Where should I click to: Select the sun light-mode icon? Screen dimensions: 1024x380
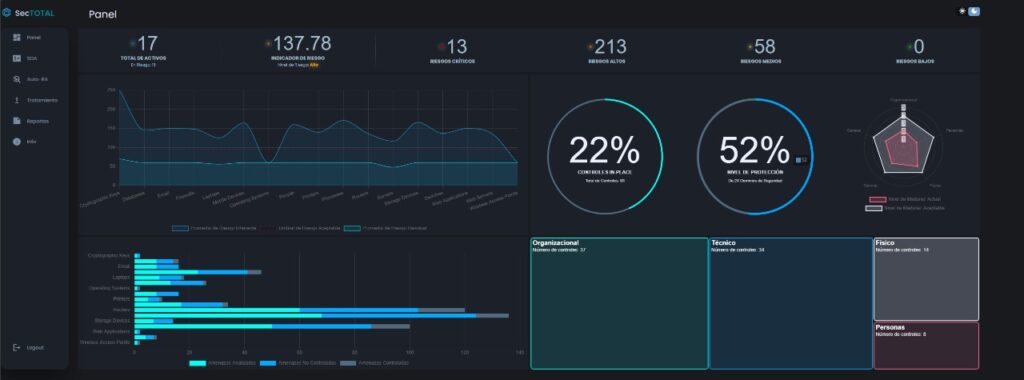pyautogui.click(x=962, y=11)
